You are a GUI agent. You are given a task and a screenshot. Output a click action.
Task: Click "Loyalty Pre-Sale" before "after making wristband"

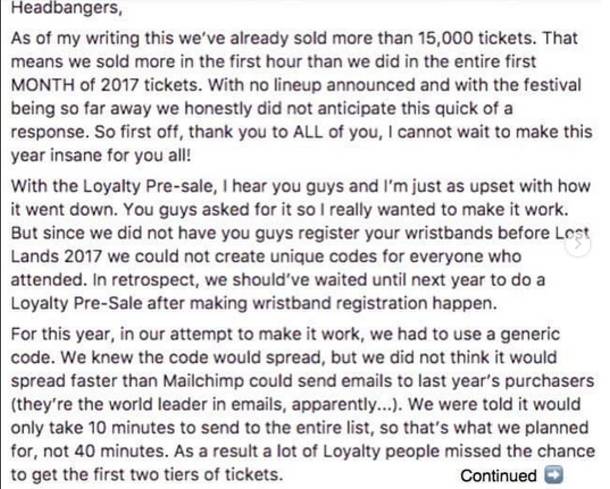tap(77, 303)
